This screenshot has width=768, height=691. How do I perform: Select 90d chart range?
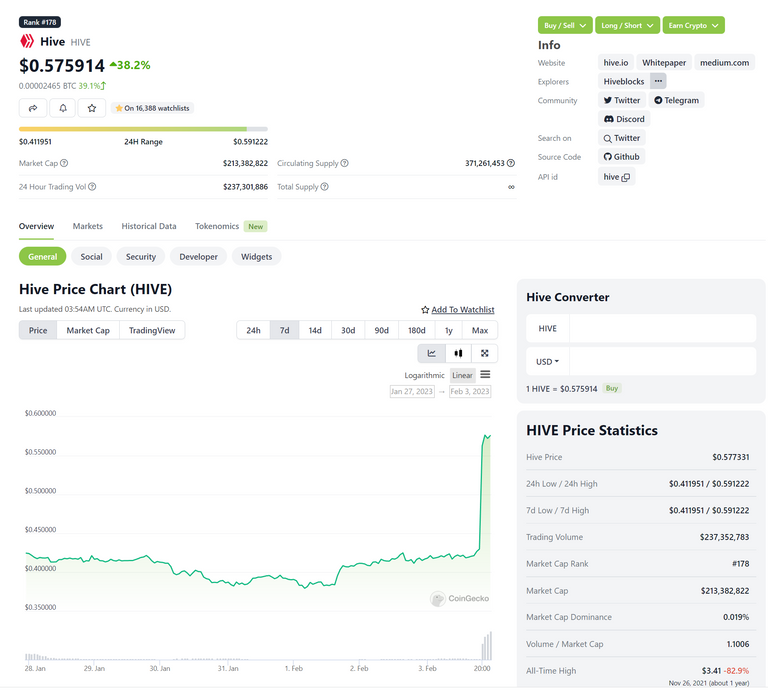pyautogui.click(x=382, y=331)
